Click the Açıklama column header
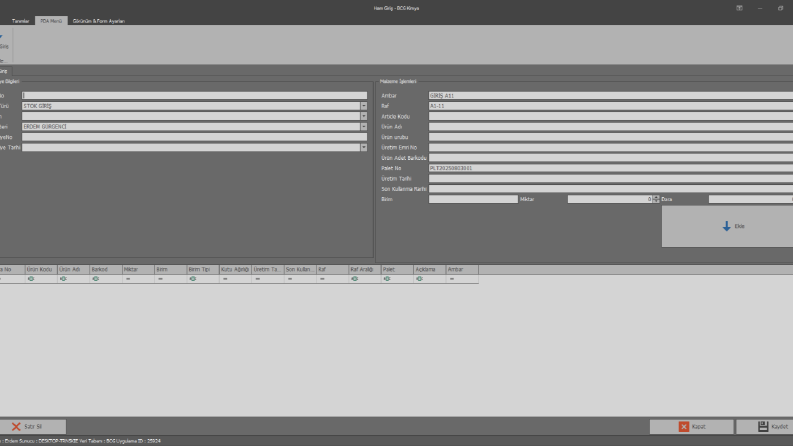 [429, 270]
